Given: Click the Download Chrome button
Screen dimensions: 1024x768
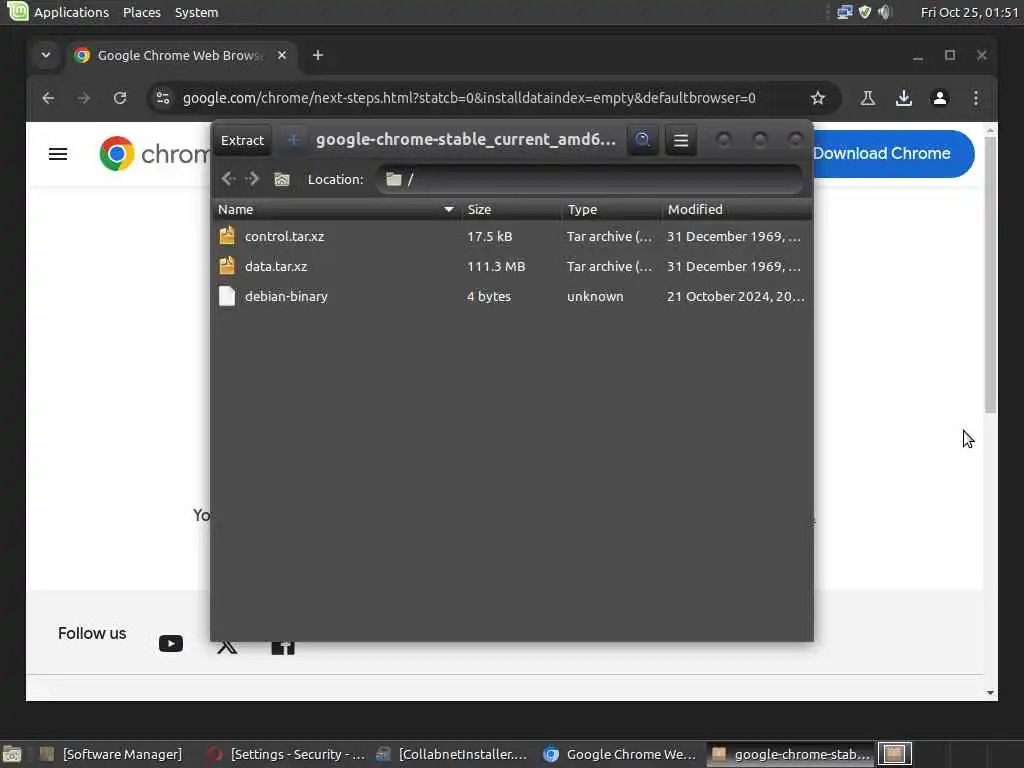Looking at the screenshot, I should click(893, 153).
